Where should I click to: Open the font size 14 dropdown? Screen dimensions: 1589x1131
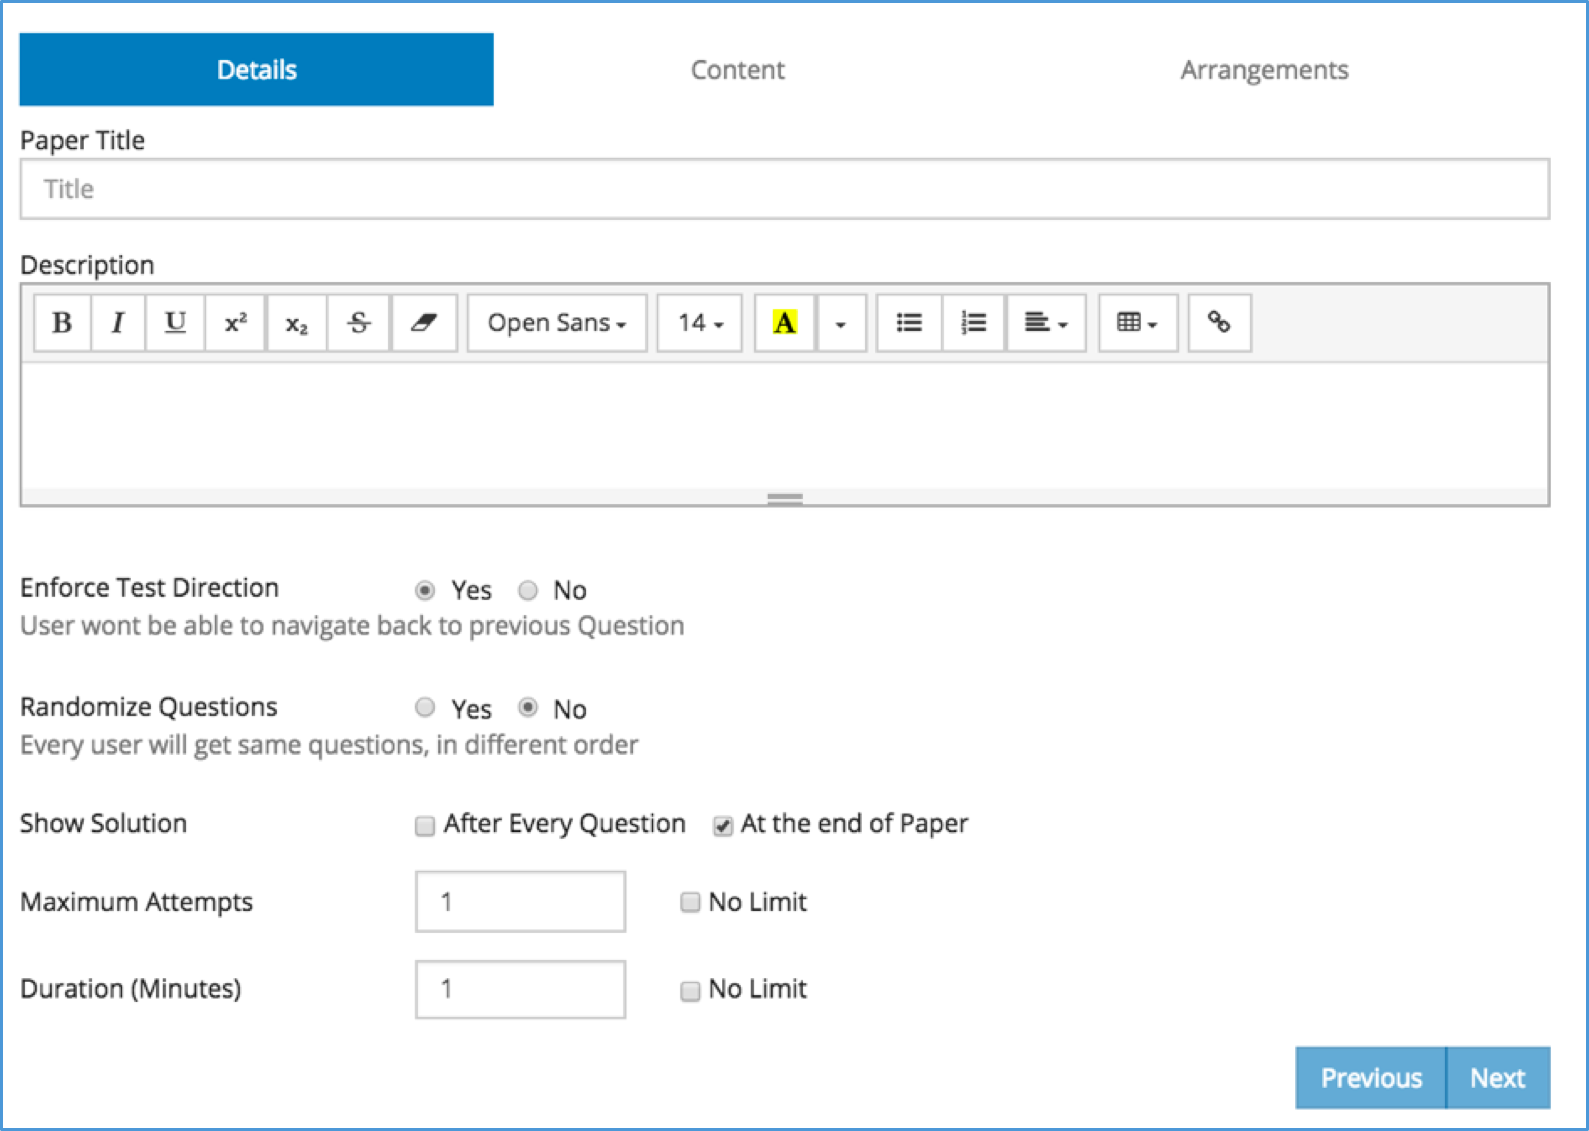[x=700, y=323]
